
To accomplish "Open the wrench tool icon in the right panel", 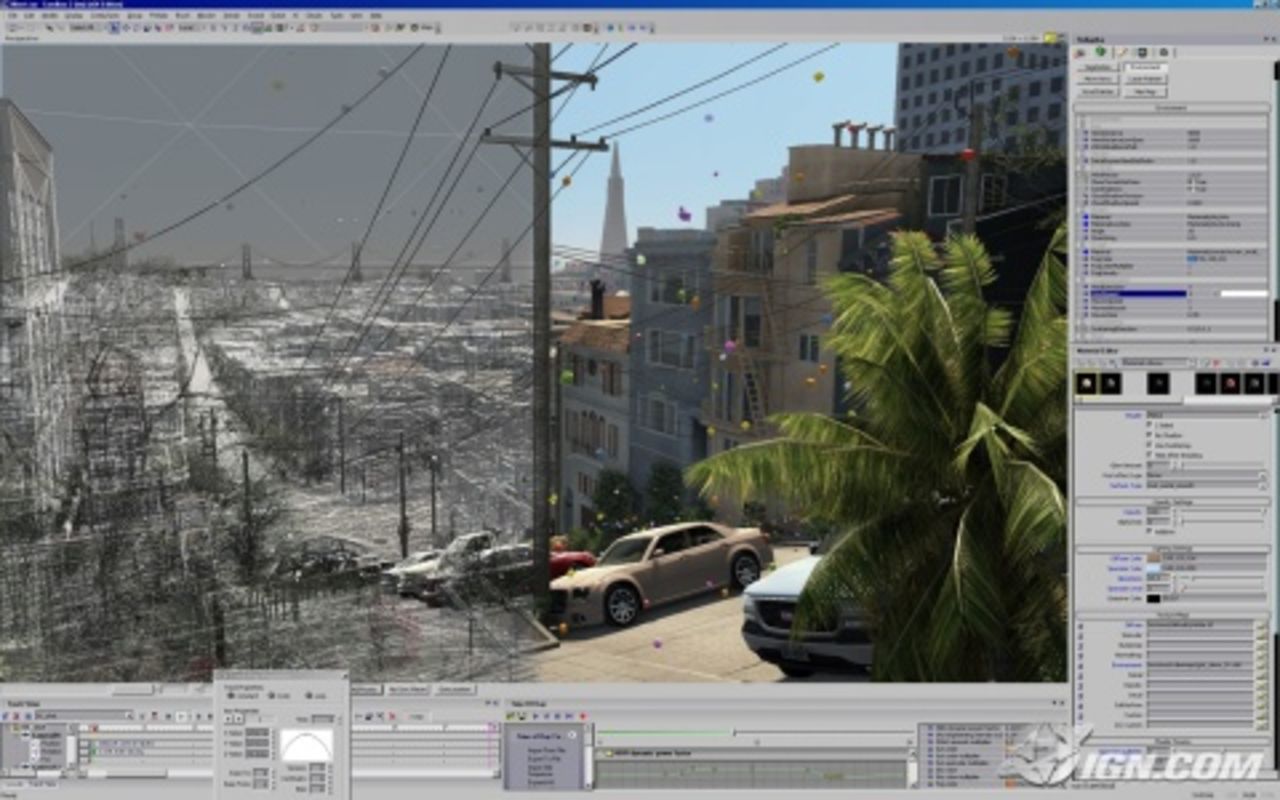I will [1122, 52].
